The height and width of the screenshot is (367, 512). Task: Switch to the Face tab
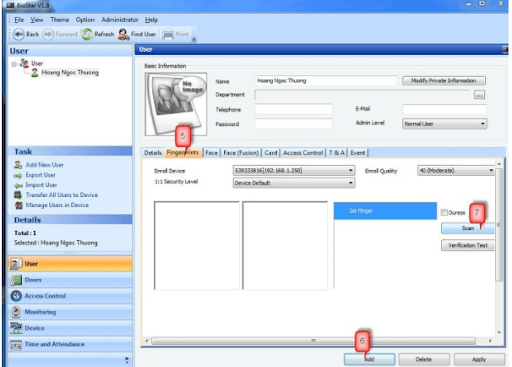tap(211, 153)
